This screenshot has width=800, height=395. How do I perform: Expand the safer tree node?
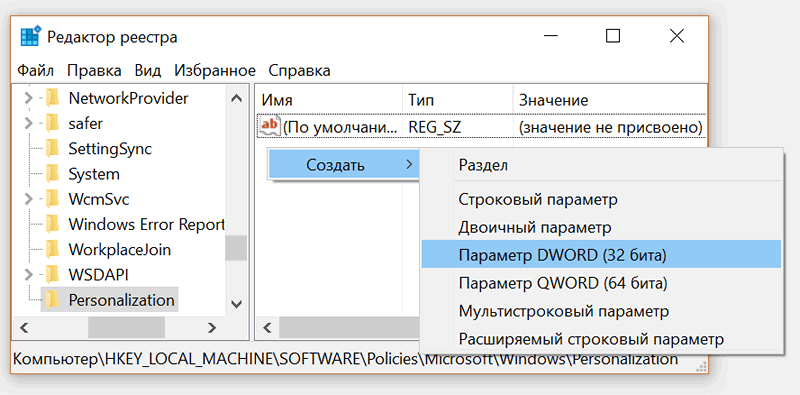[29, 124]
